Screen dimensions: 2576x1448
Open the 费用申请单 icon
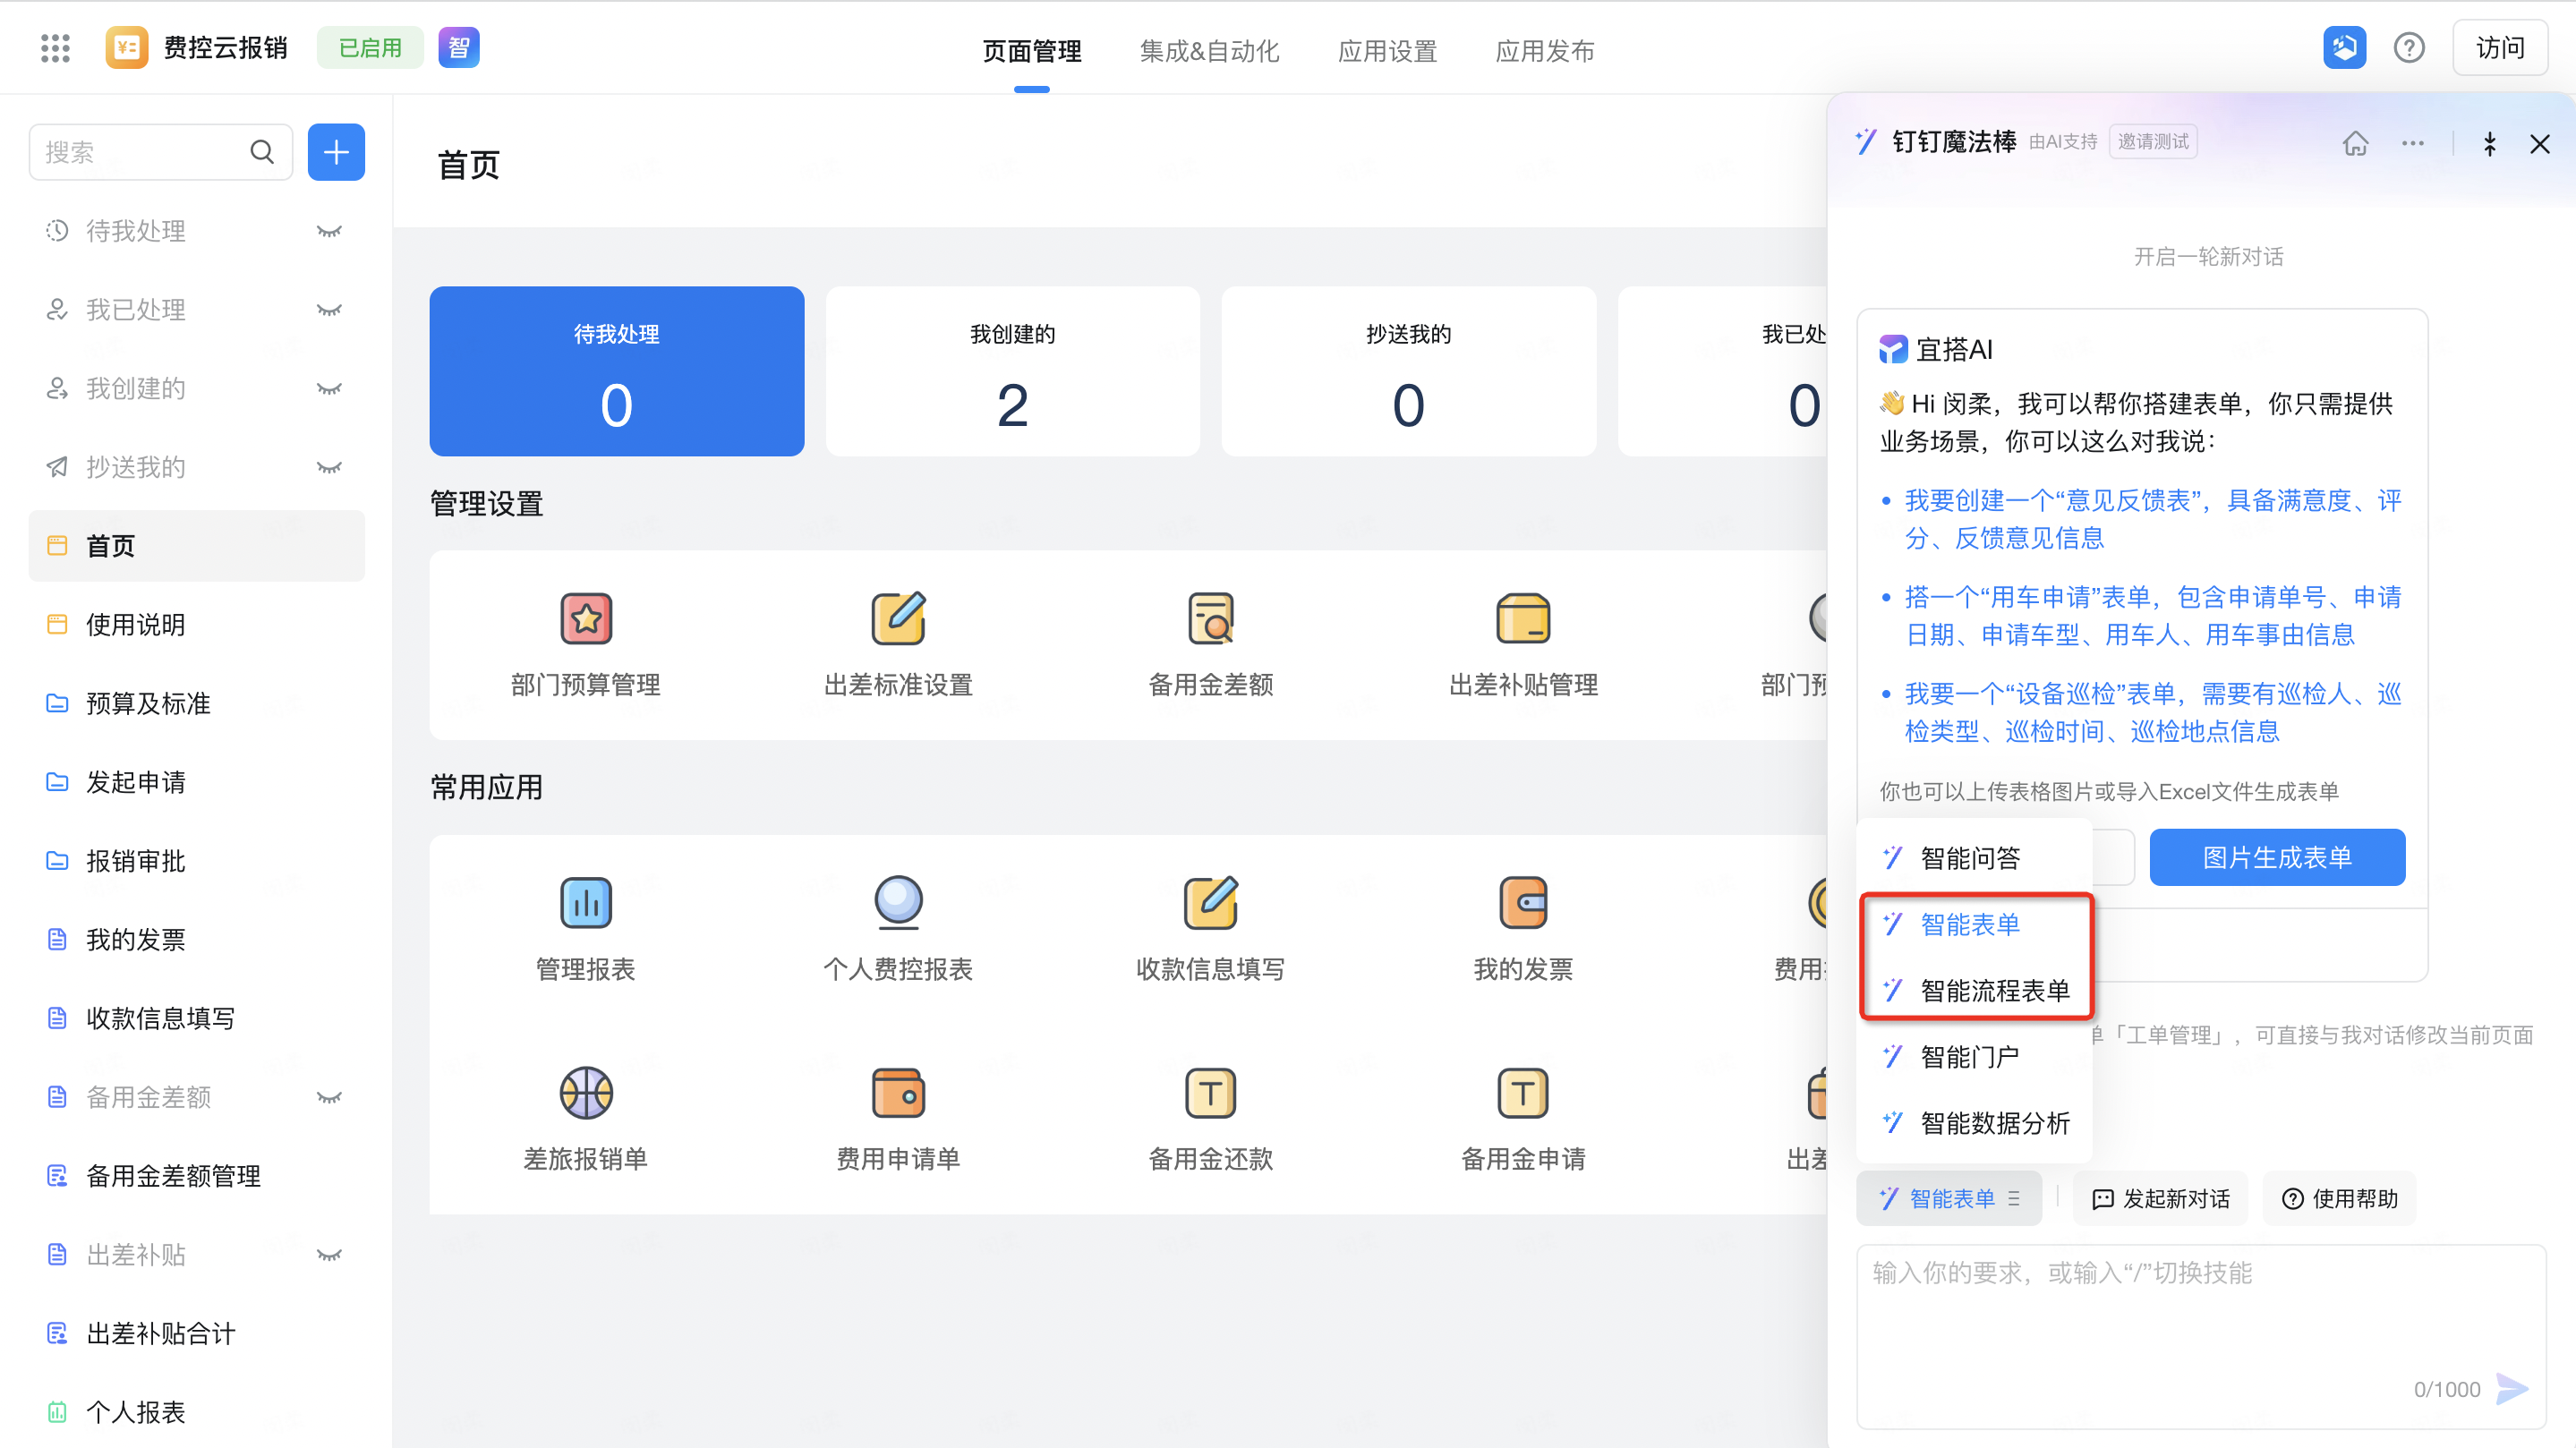click(x=898, y=1092)
